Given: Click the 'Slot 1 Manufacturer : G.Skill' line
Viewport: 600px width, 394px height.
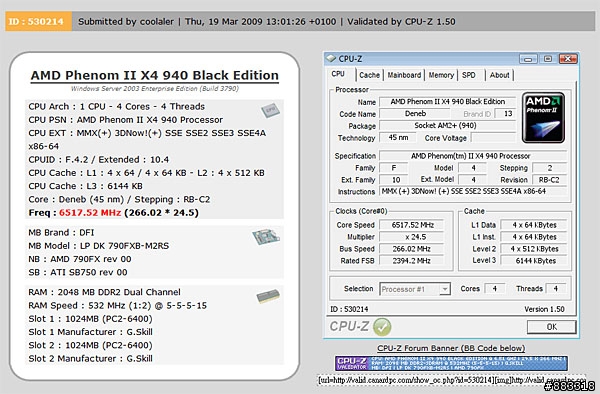Looking at the screenshot, I should (90, 332).
